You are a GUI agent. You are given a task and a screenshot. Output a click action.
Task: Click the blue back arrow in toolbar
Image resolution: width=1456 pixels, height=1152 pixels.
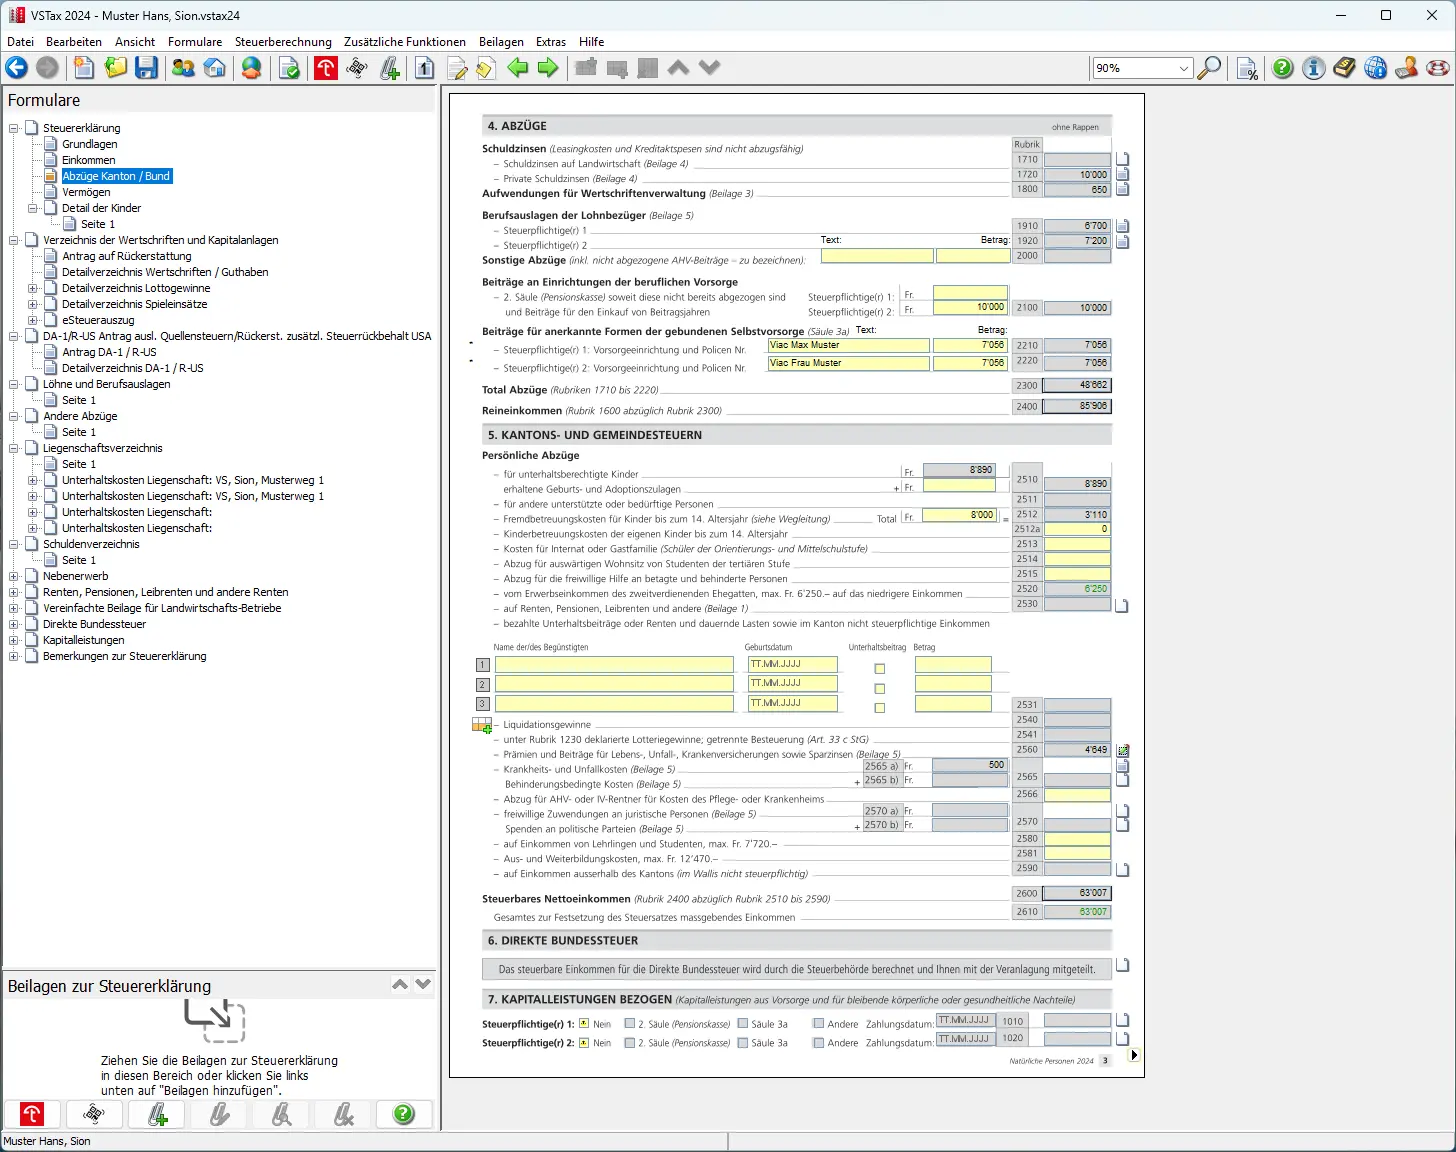17,68
